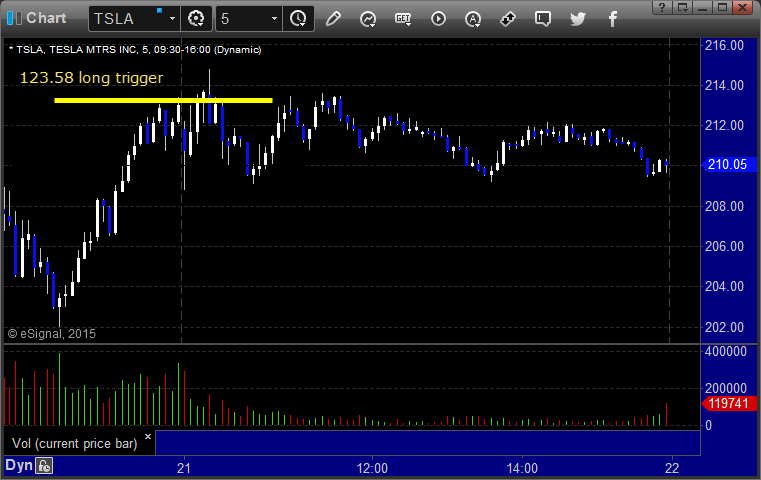
Task: Share chart via Facebook icon
Action: click(x=613, y=19)
